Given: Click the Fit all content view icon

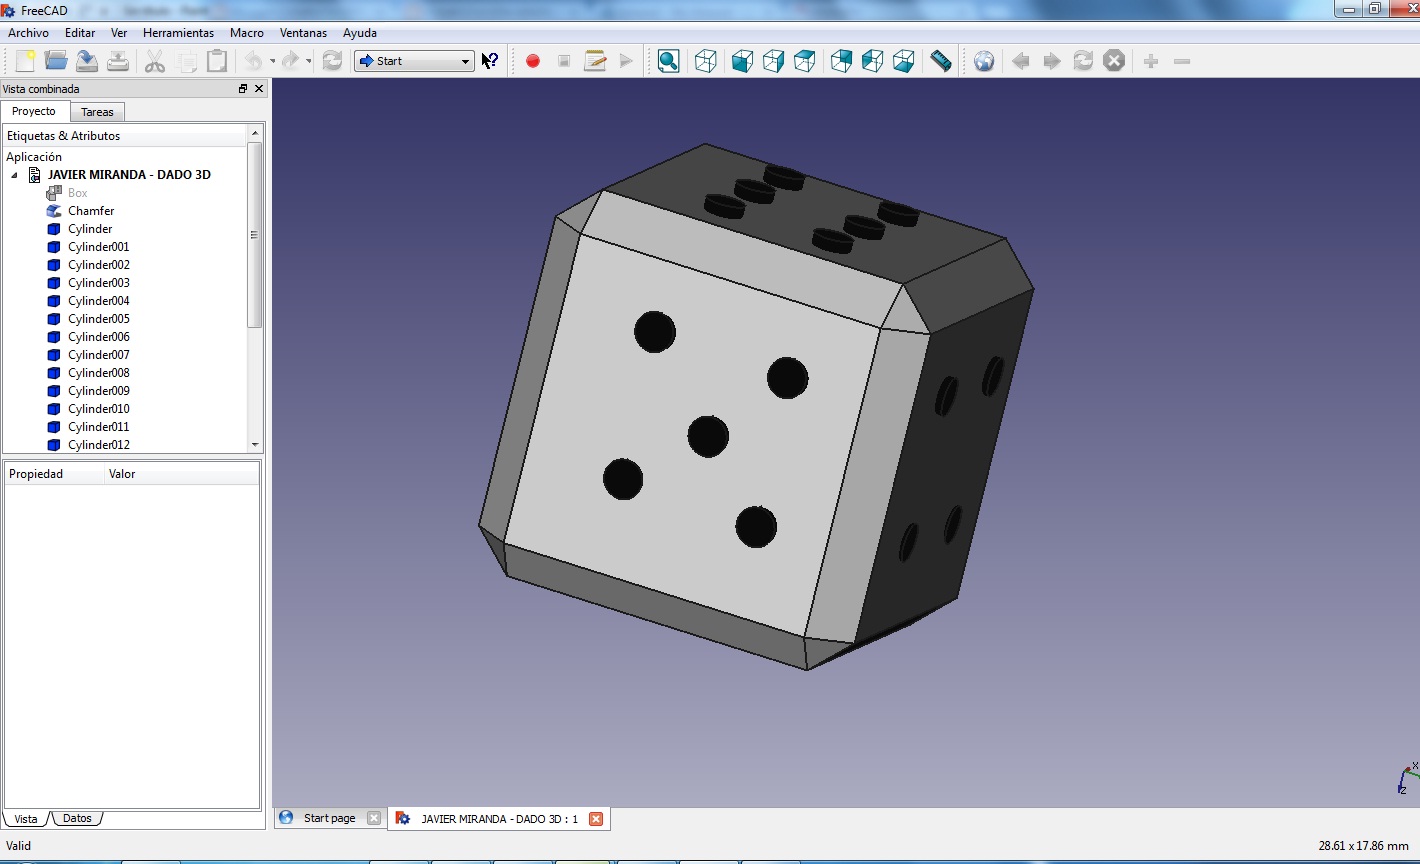Looking at the screenshot, I should pyautogui.click(x=669, y=61).
